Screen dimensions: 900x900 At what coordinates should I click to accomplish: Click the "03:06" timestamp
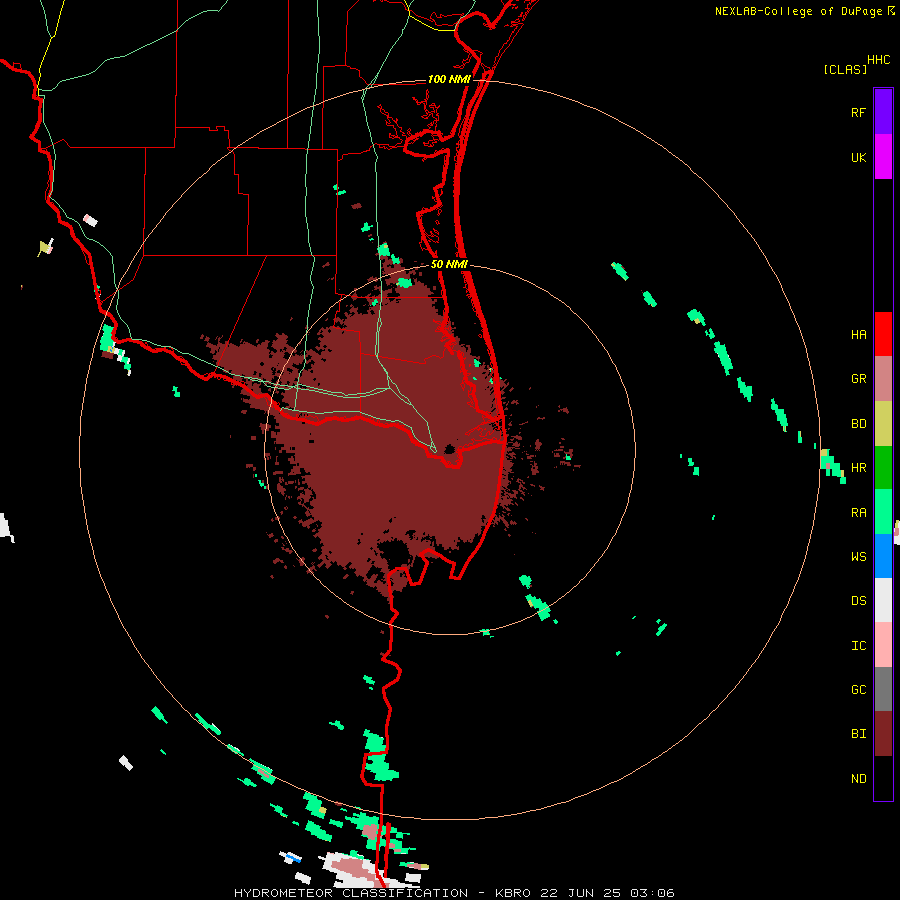click(x=652, y=893)
